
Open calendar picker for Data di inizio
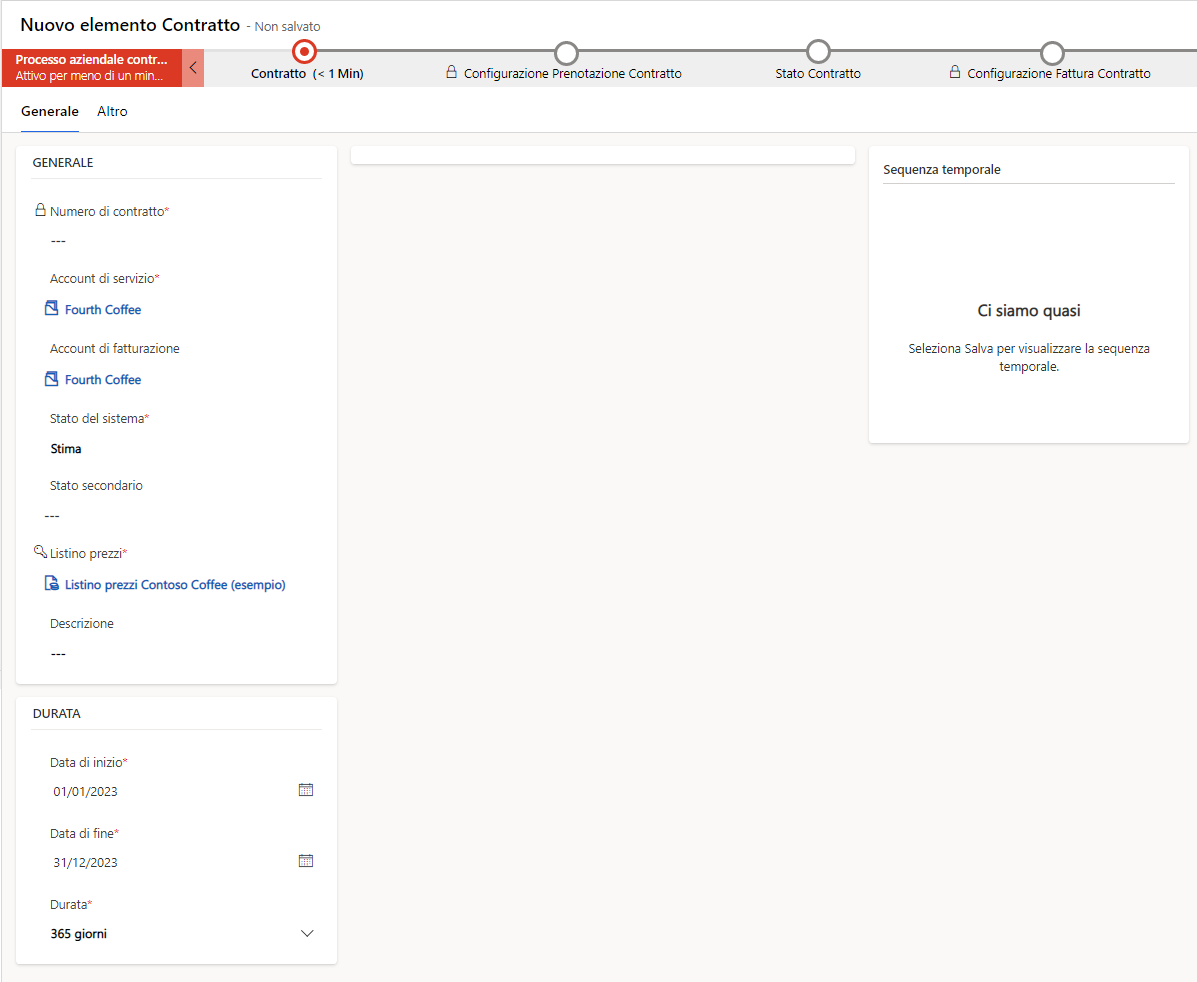click(306, 790)
